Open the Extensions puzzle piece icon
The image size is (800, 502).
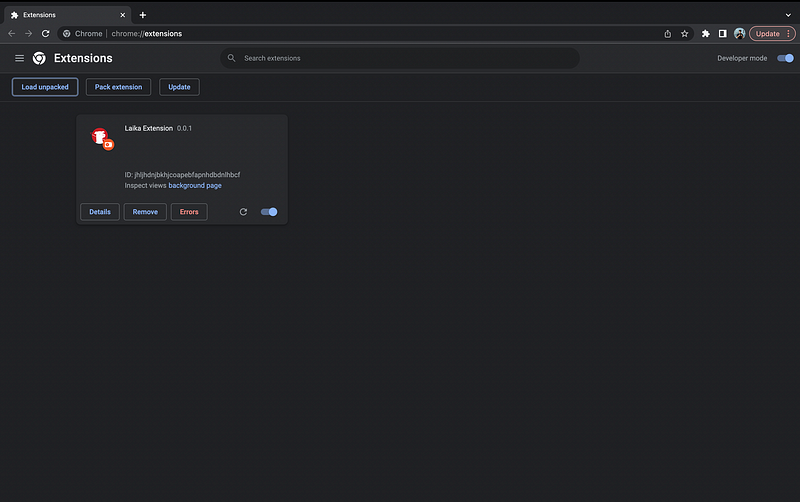pos(706,33)
